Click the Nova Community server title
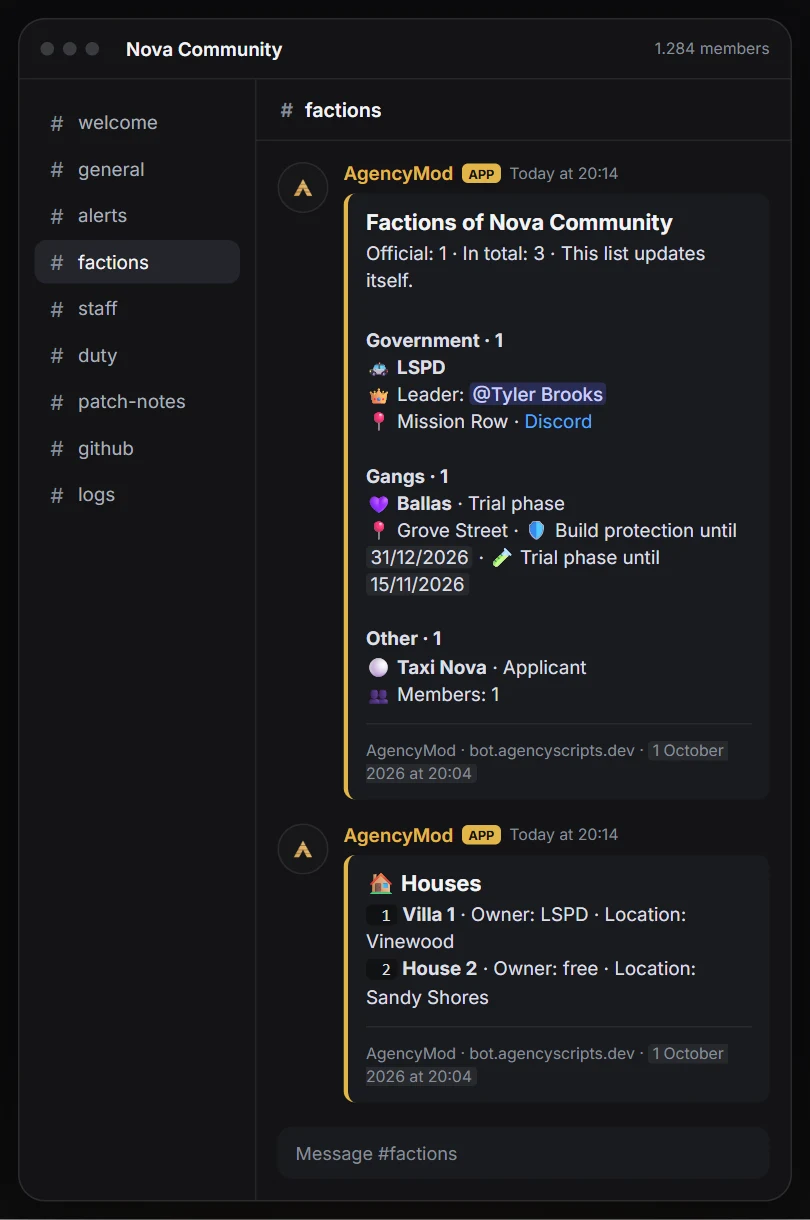 [x=204, y=49]
